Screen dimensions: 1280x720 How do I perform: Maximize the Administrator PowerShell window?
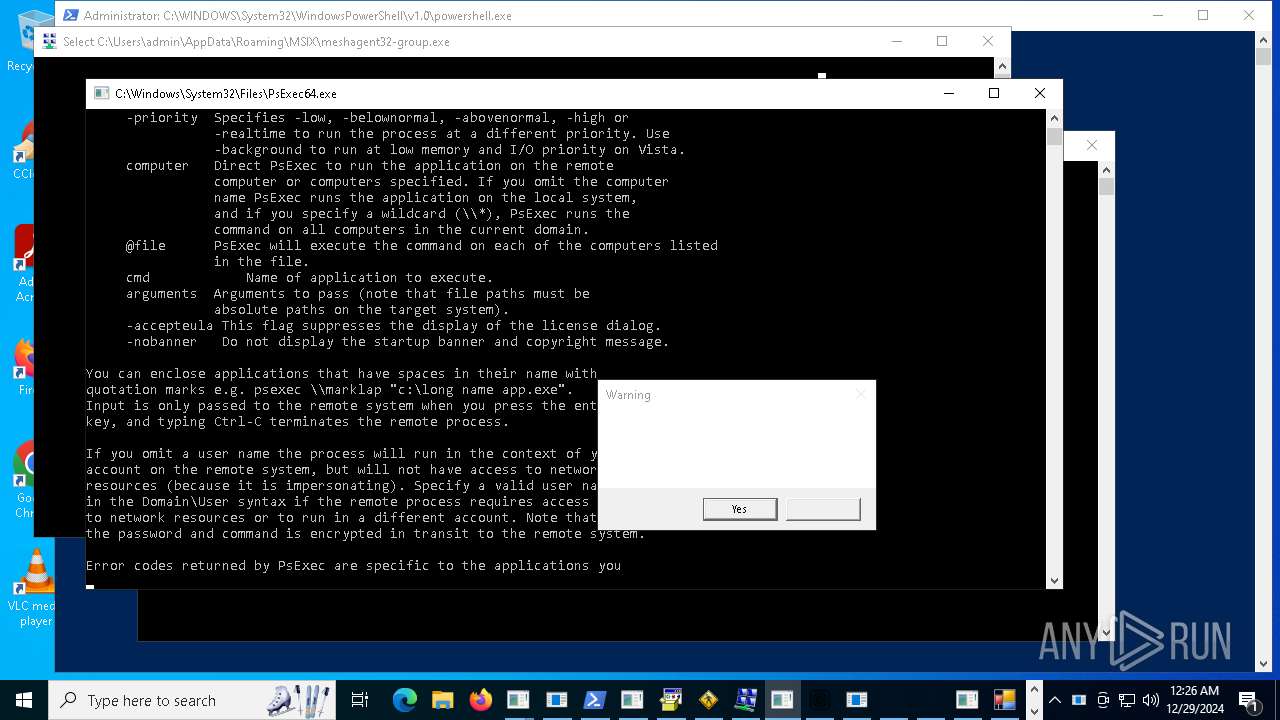tap(1203, 15)
